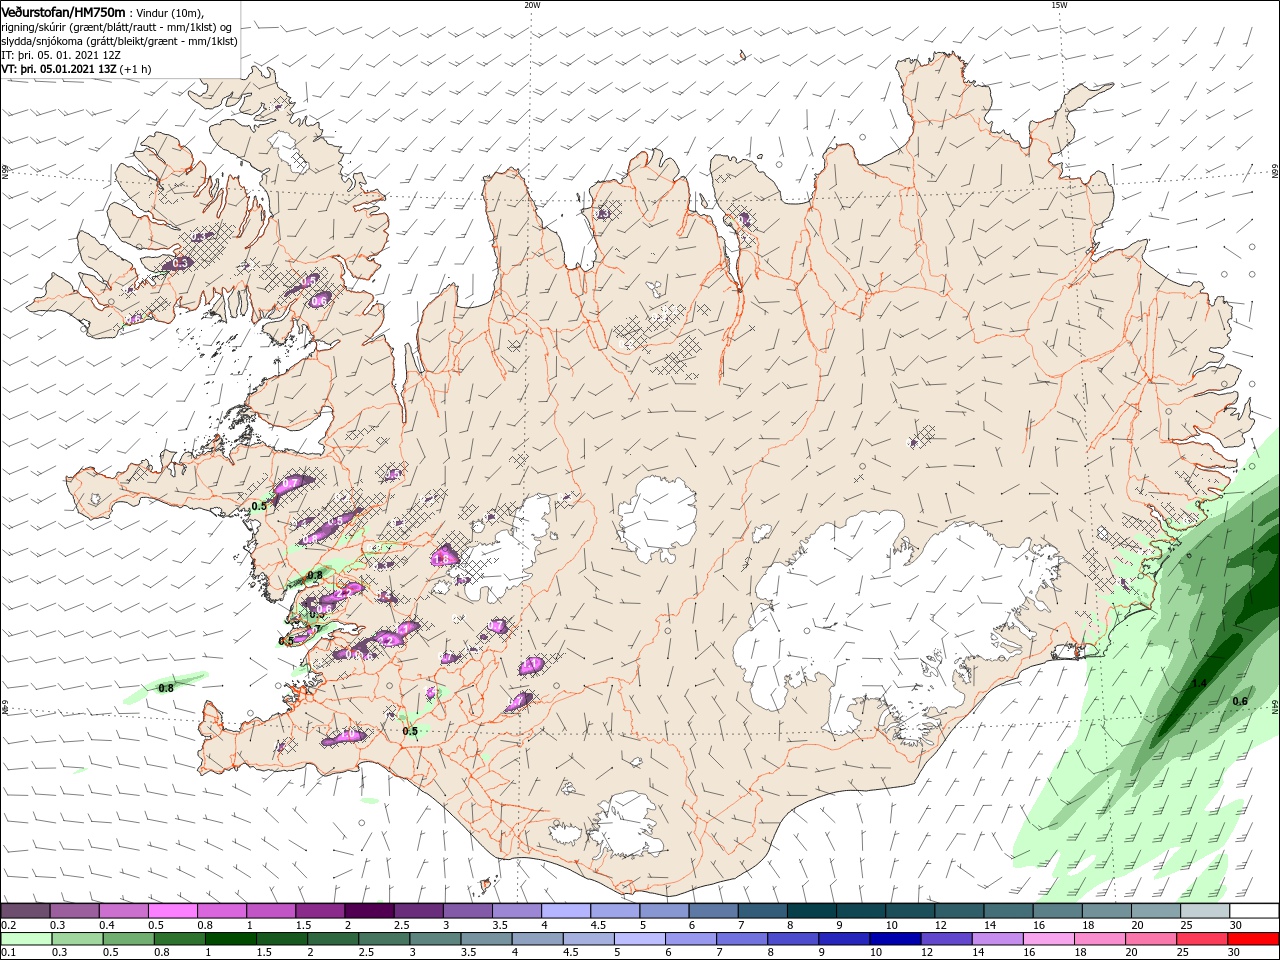Click the dark mauve first swatch of the snow legend

pos(26,911)
